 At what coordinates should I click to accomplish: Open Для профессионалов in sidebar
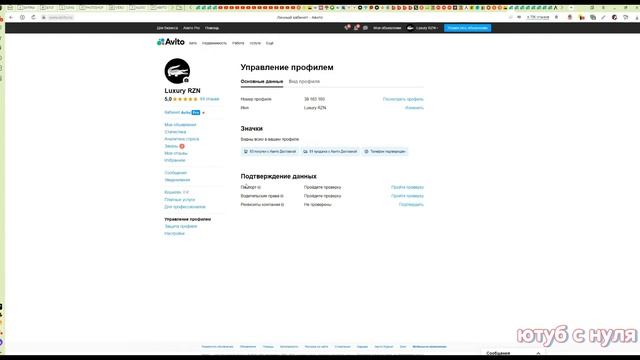[x=185, y=207]
